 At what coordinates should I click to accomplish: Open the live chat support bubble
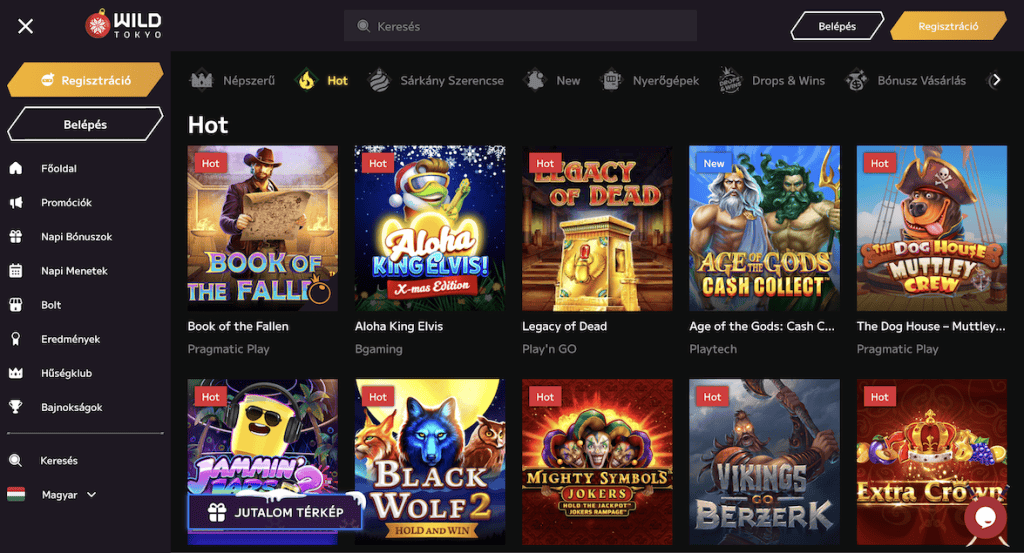tap(984, 517)
